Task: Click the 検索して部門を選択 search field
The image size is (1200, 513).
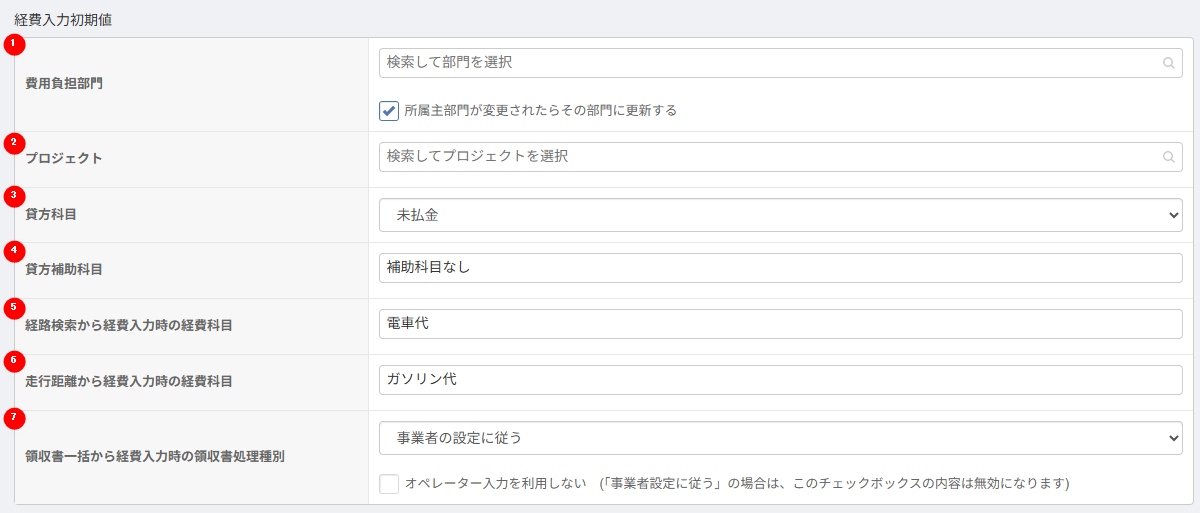Action: tap(780, 63)
